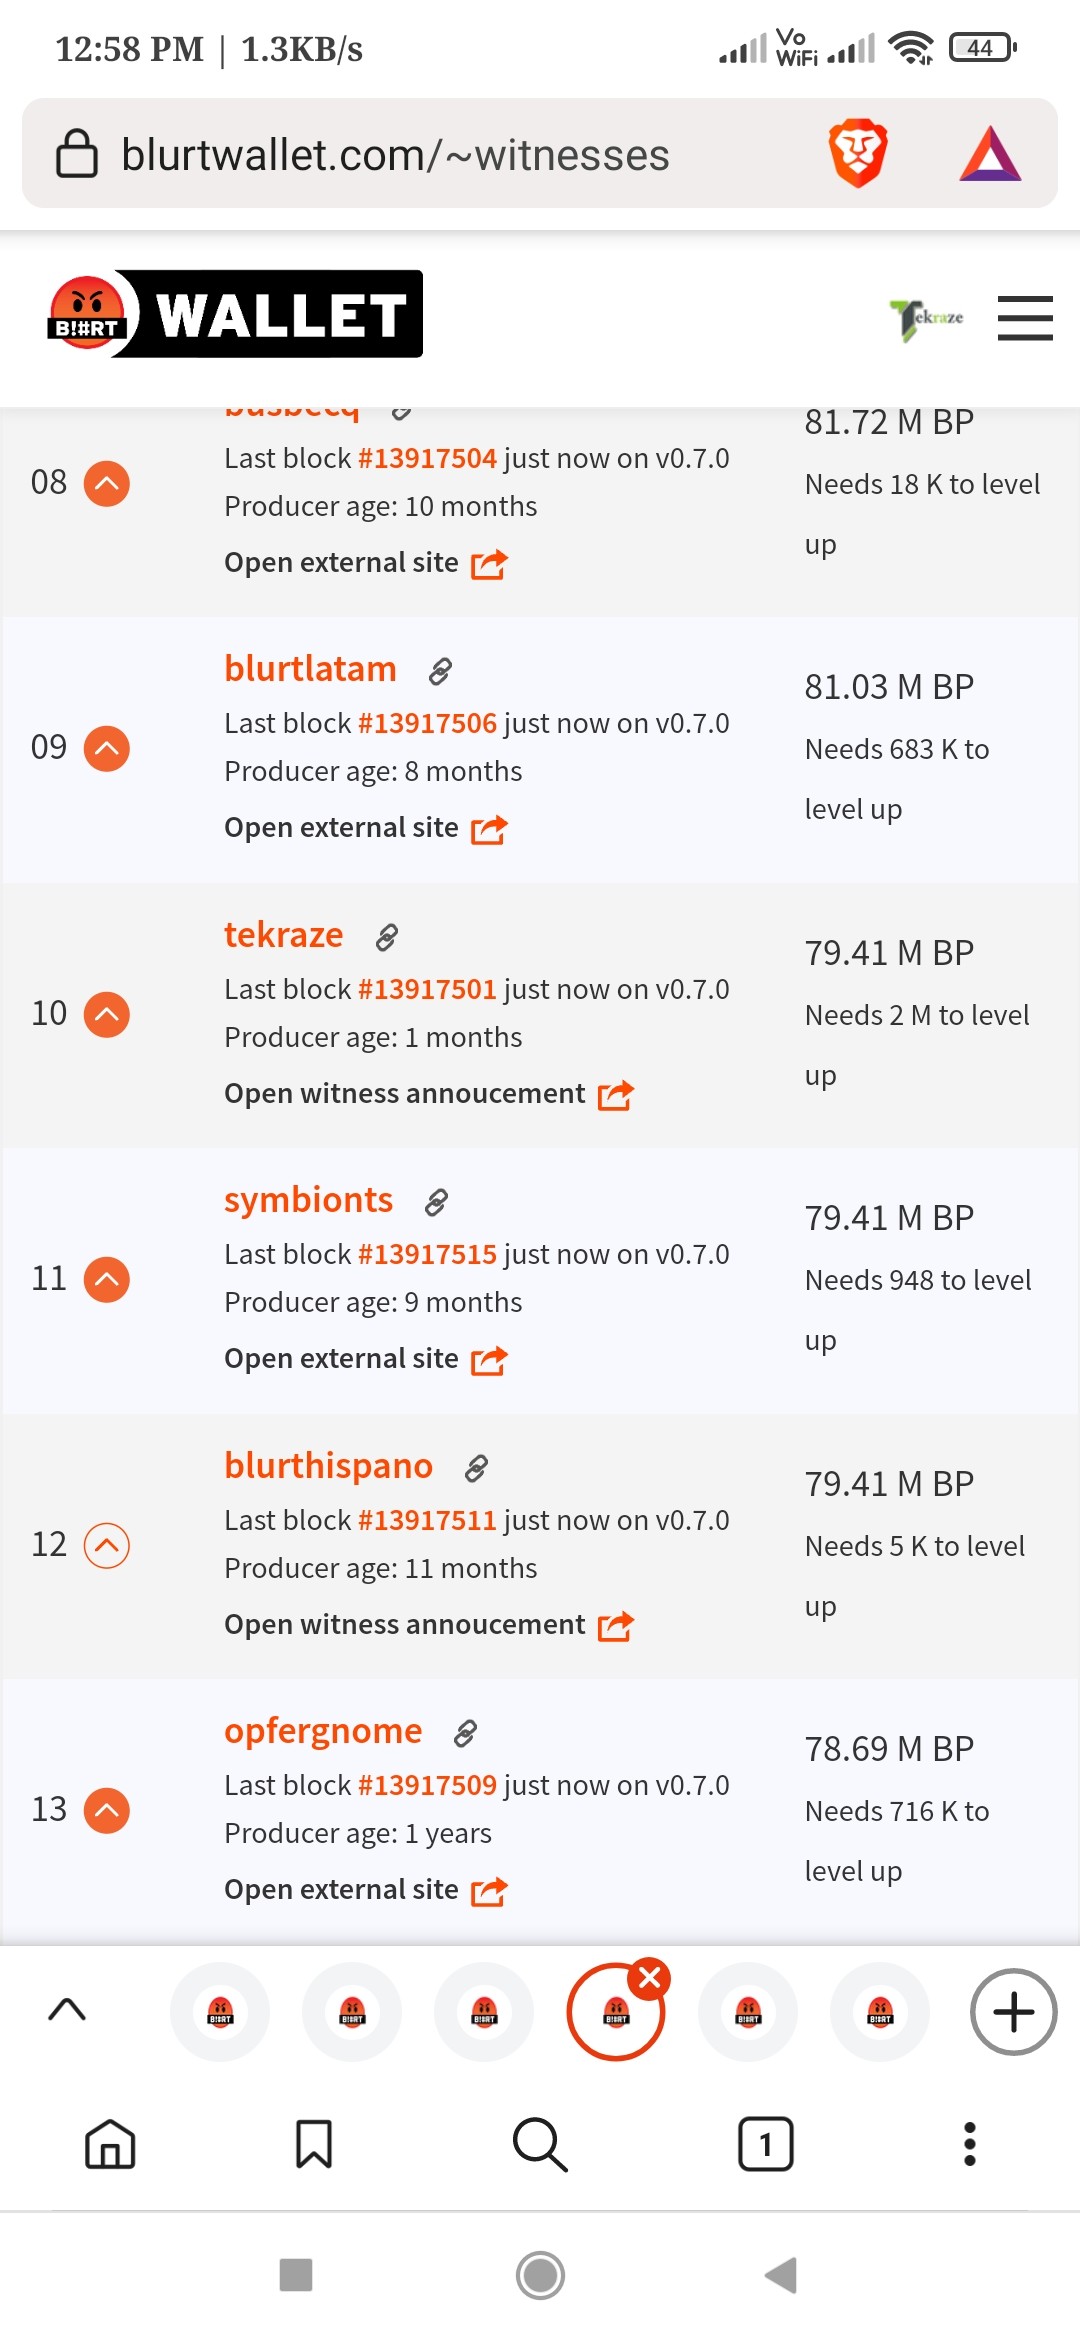Close the active tab with red X
The image size is (1080, 2340).
tap(650, 1977)
